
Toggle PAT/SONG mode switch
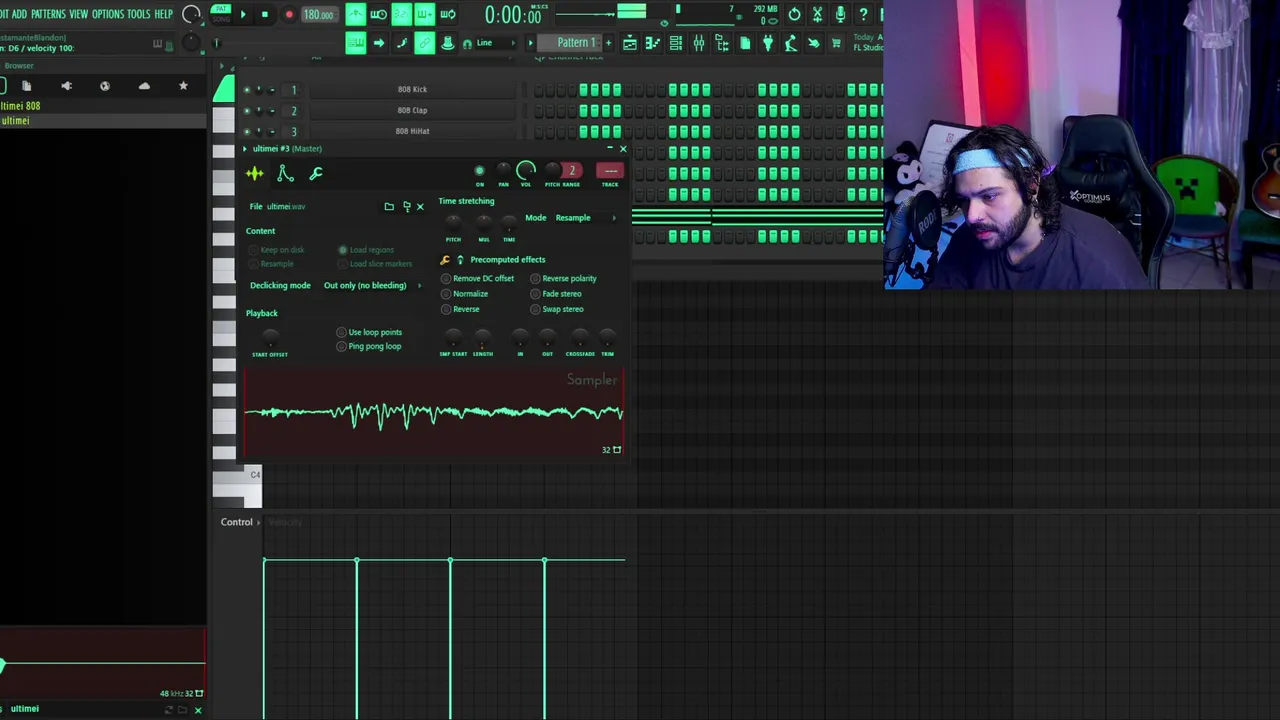pyautogui.click(x=221, y=13)
